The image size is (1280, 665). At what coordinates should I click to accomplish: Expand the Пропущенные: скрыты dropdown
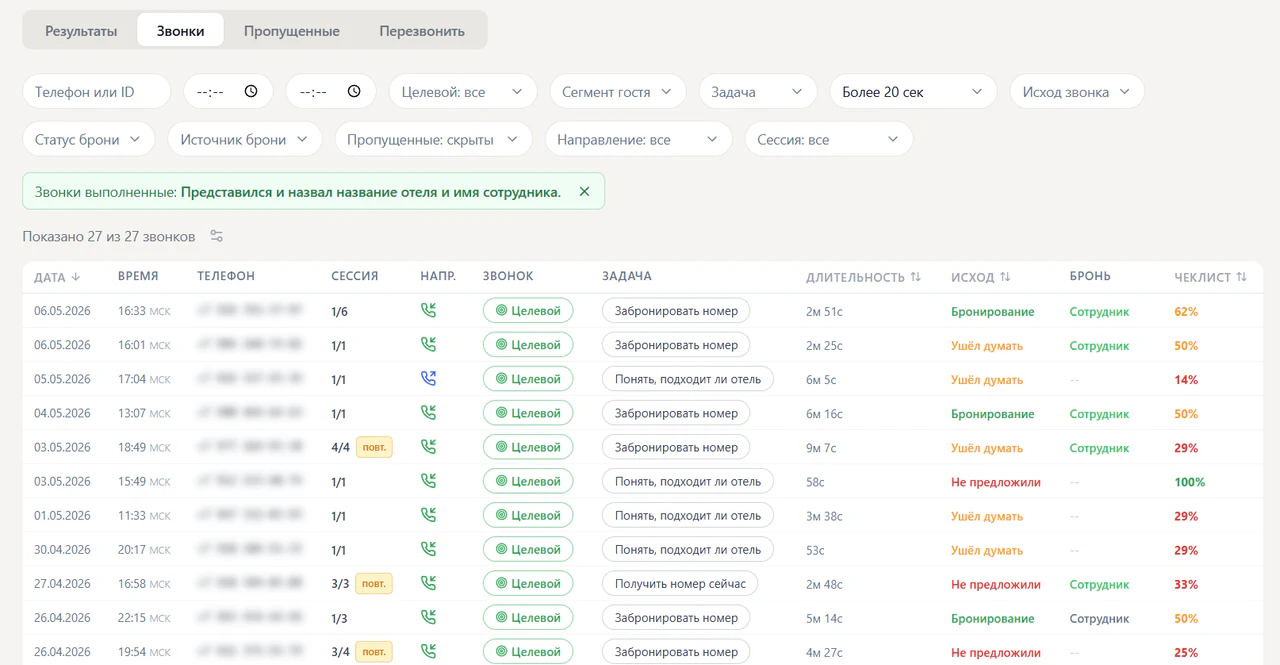click(x=433, y=139)
